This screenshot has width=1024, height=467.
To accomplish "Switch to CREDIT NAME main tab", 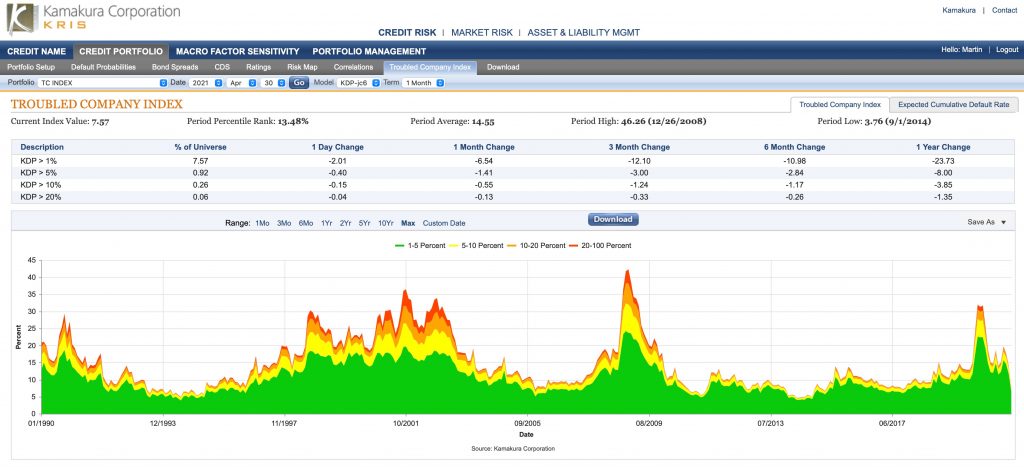I will pos(37,51).
